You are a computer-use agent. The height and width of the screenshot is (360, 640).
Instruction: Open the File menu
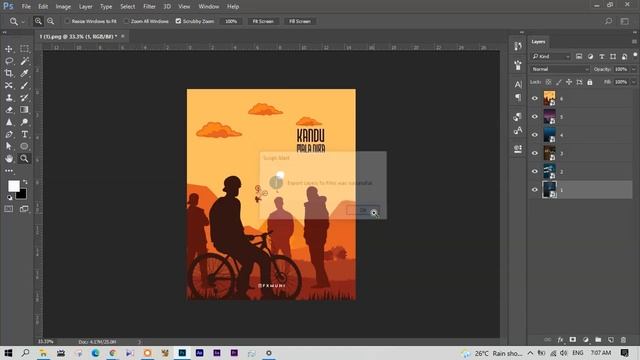point(26,7)
